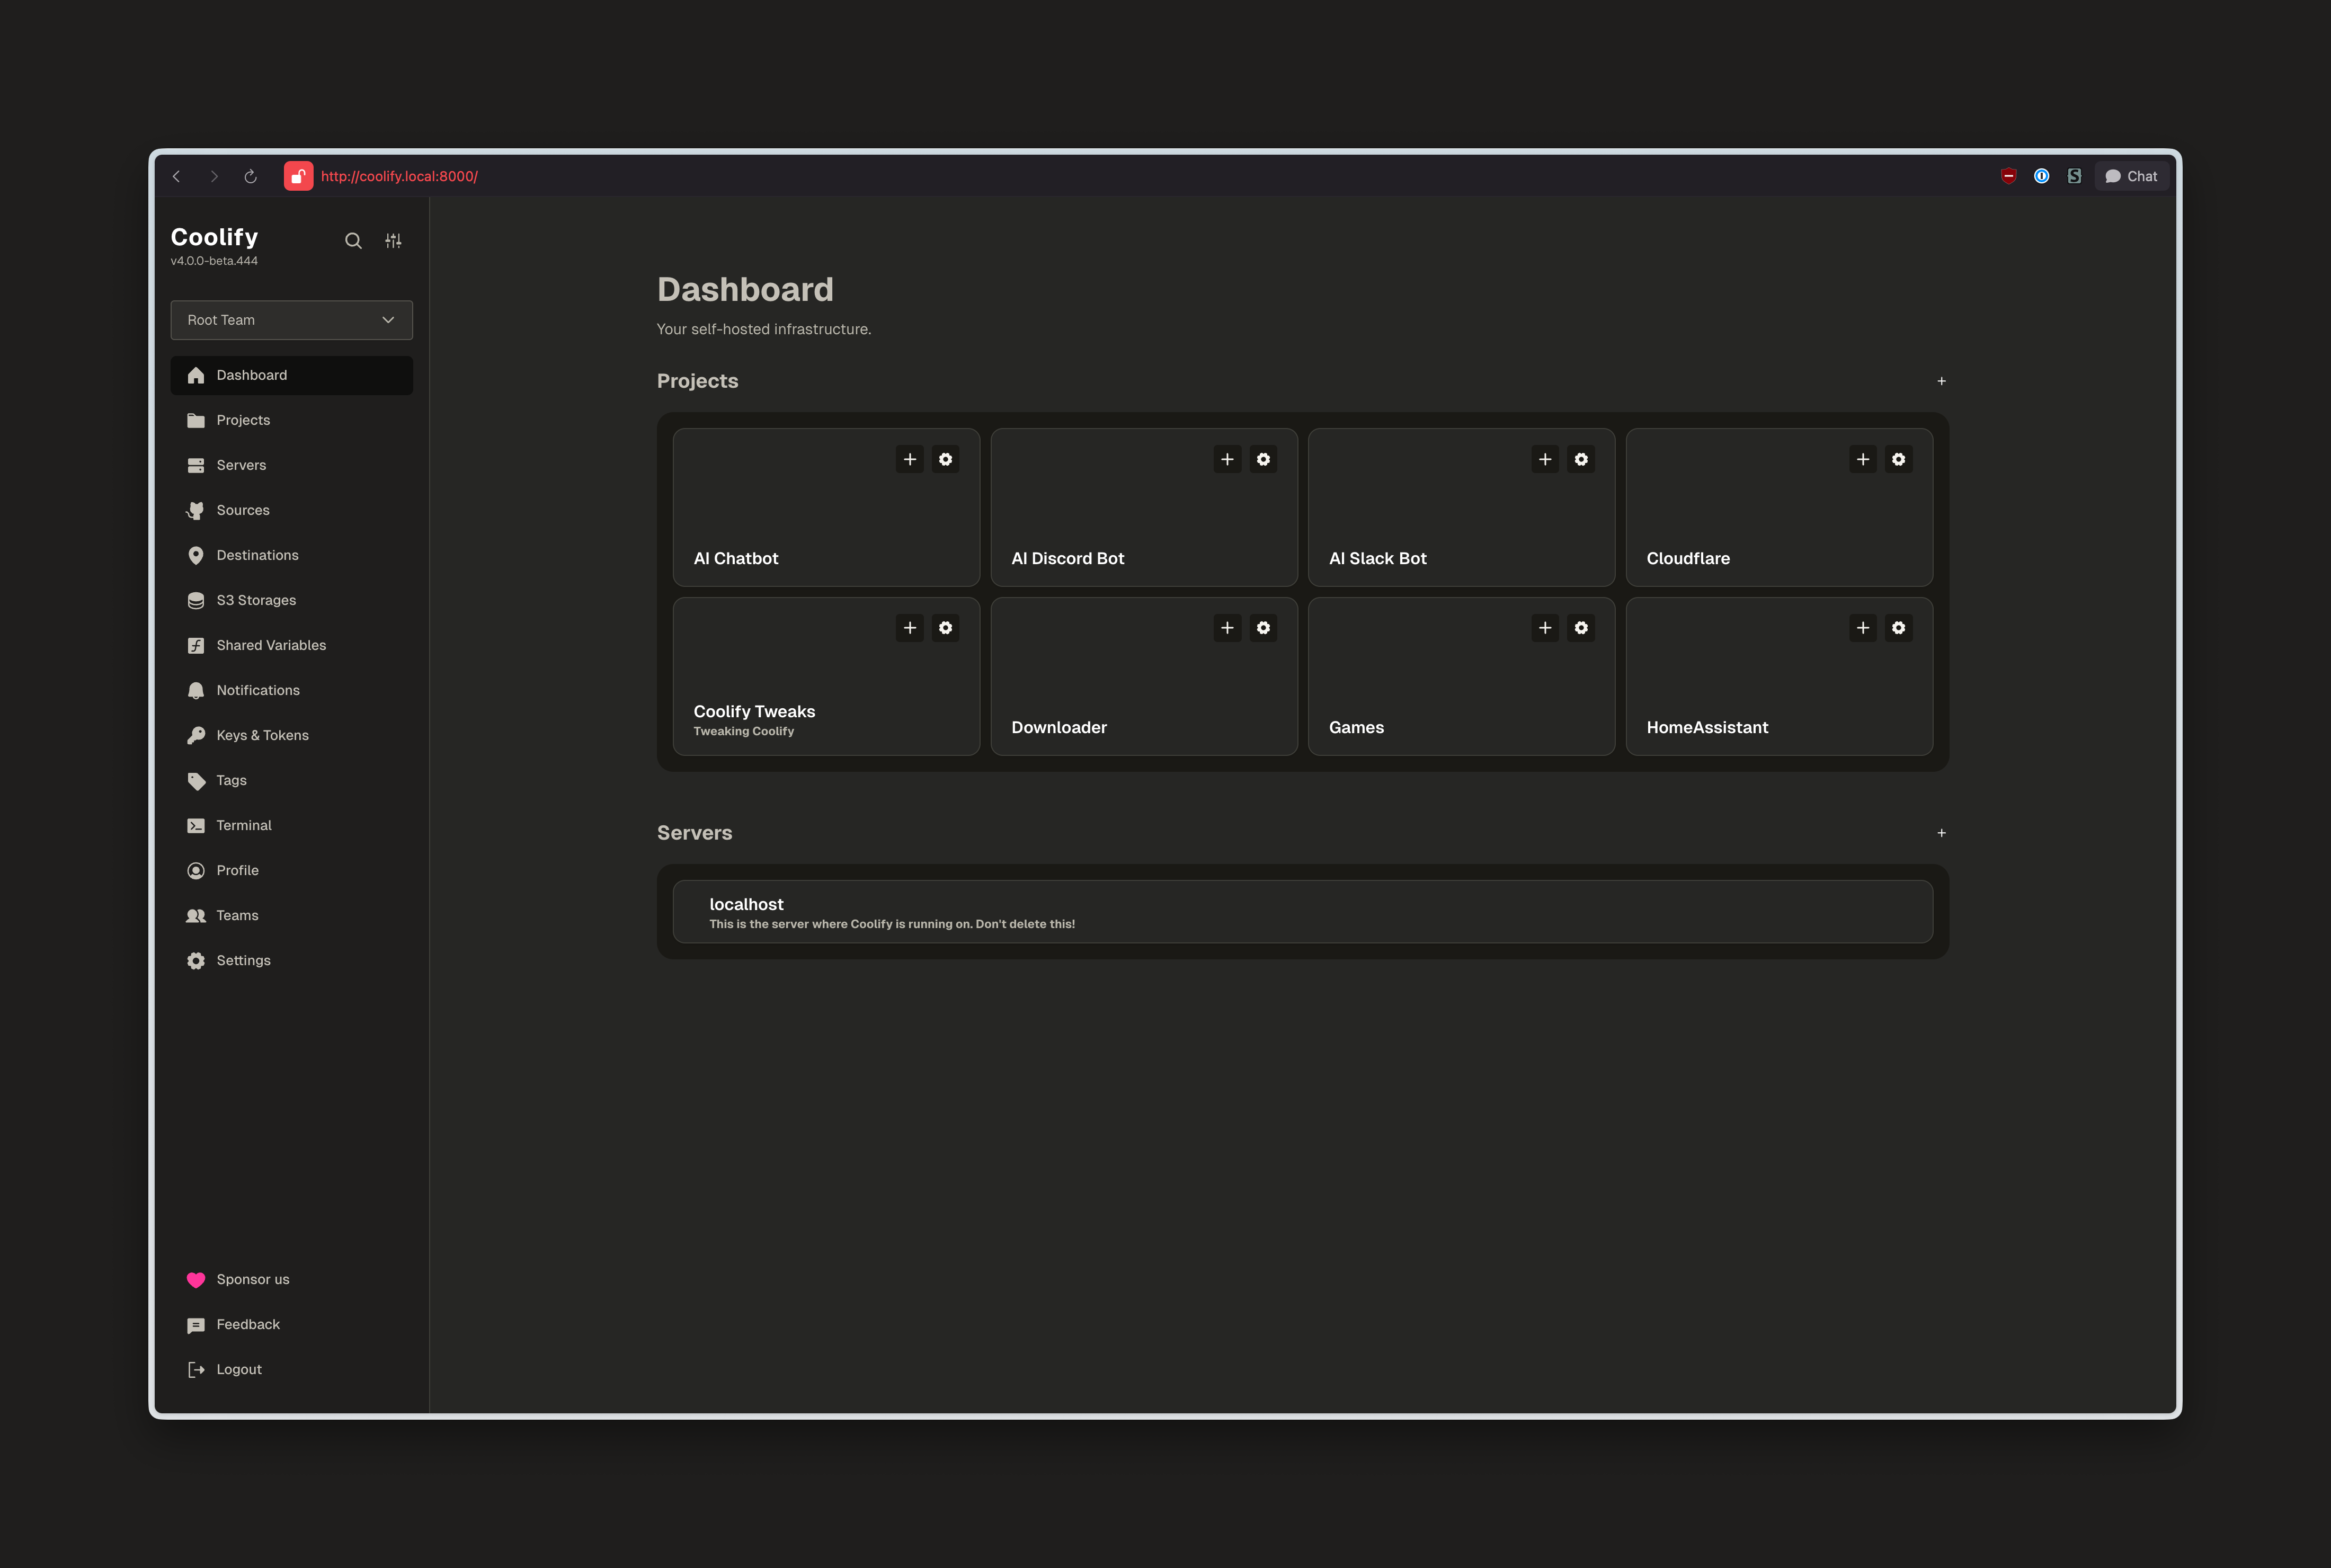Click the Sponsor us link

coord(252,1279)
